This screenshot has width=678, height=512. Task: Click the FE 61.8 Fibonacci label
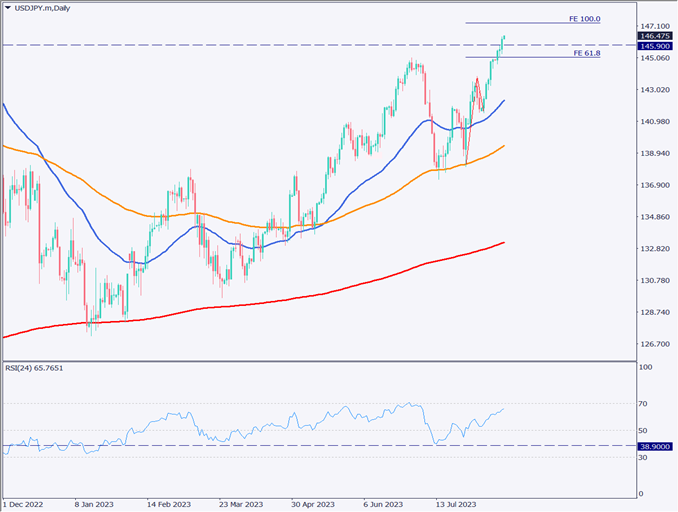[586, 53]
